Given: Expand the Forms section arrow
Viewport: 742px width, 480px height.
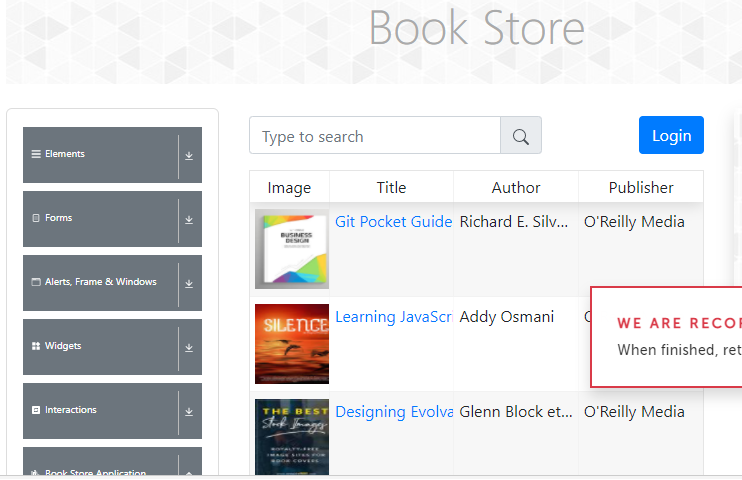Looking at the screenshot, I should click(x=189, y=220).
